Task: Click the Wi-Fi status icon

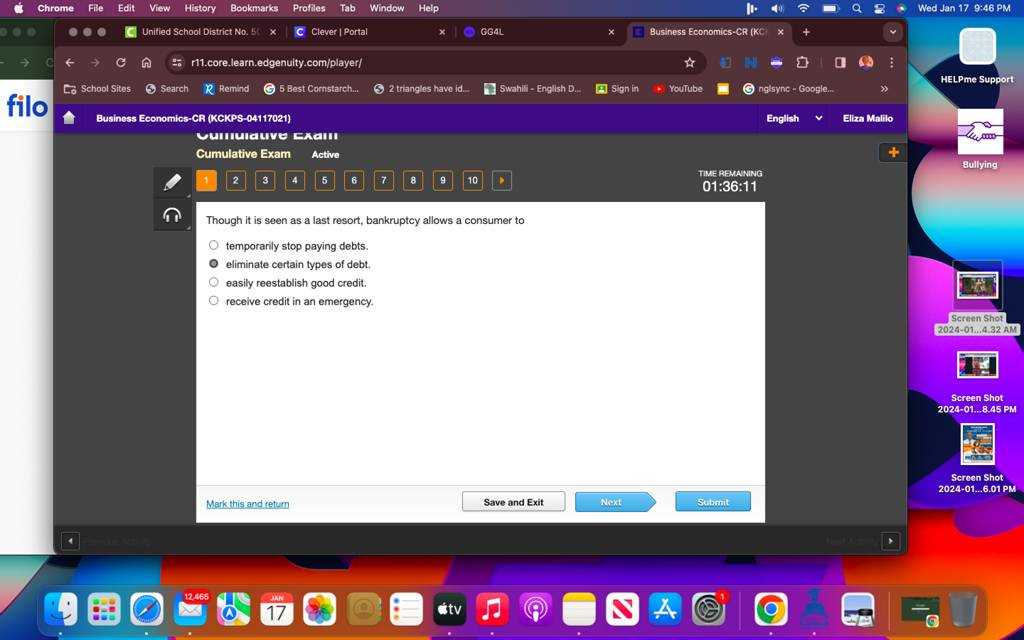Action: tap(803, 8)
